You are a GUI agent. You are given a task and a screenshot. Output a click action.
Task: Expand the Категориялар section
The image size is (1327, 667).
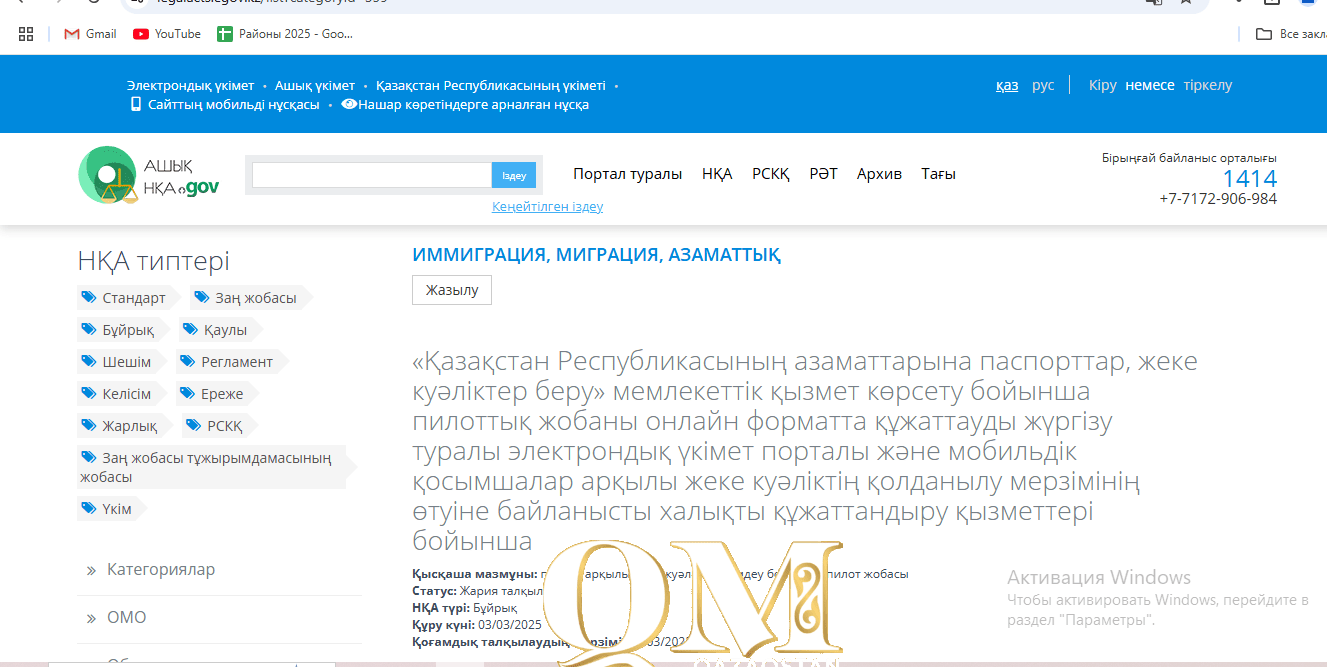tap(161, 569)
